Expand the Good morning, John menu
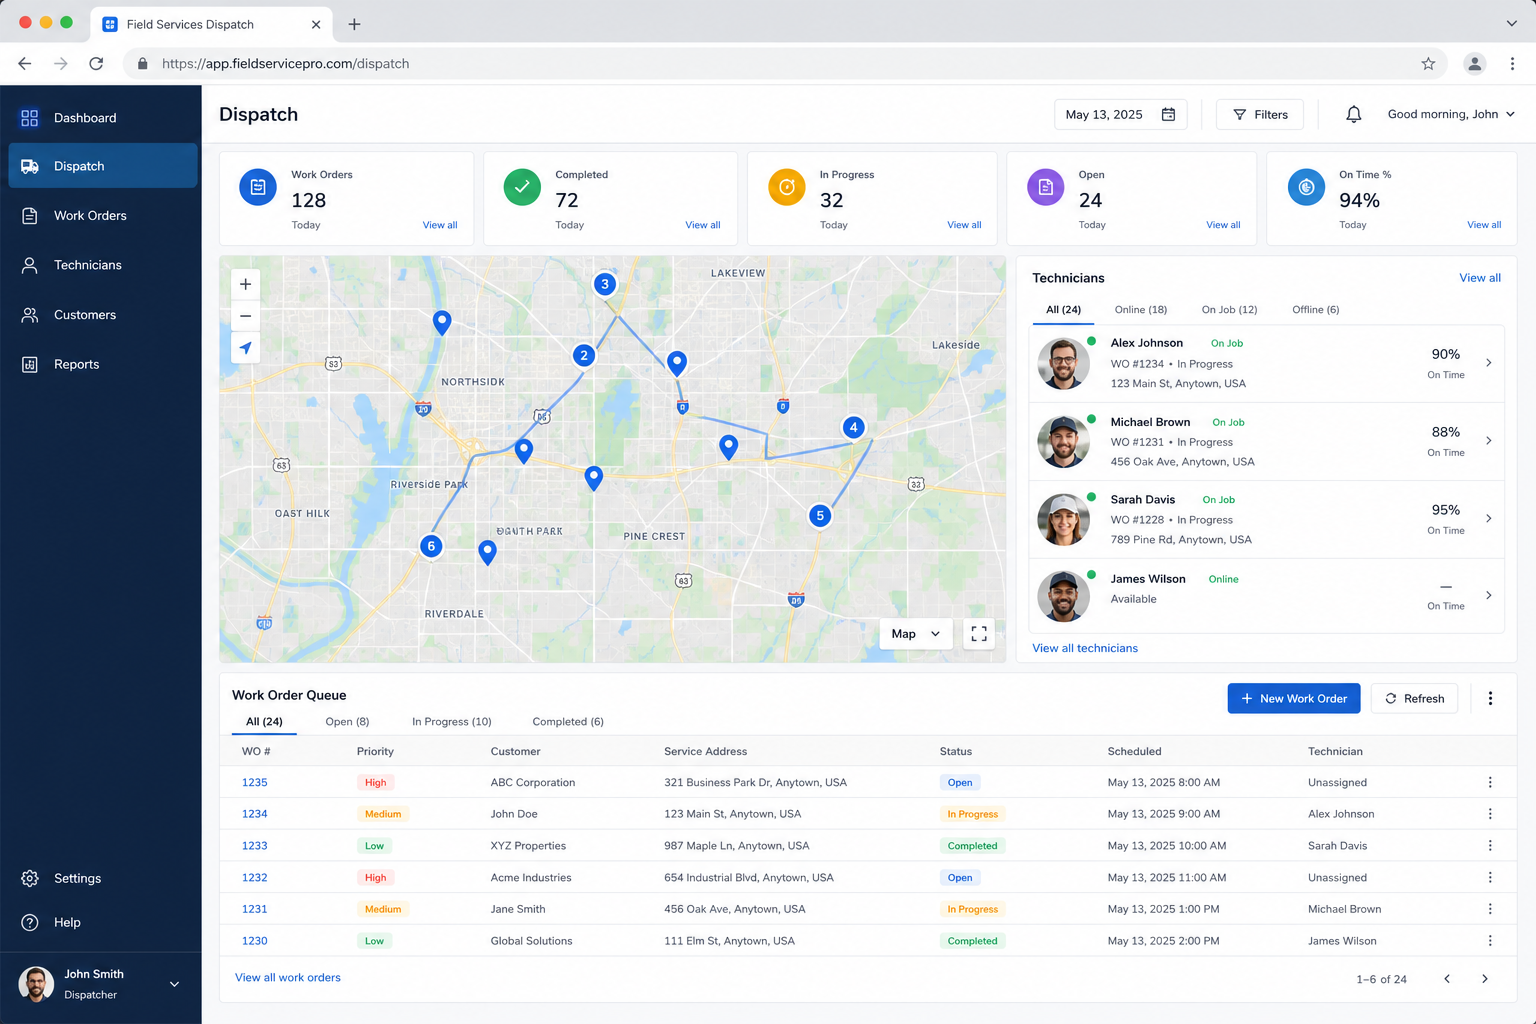 click(x=1451, y=114)
